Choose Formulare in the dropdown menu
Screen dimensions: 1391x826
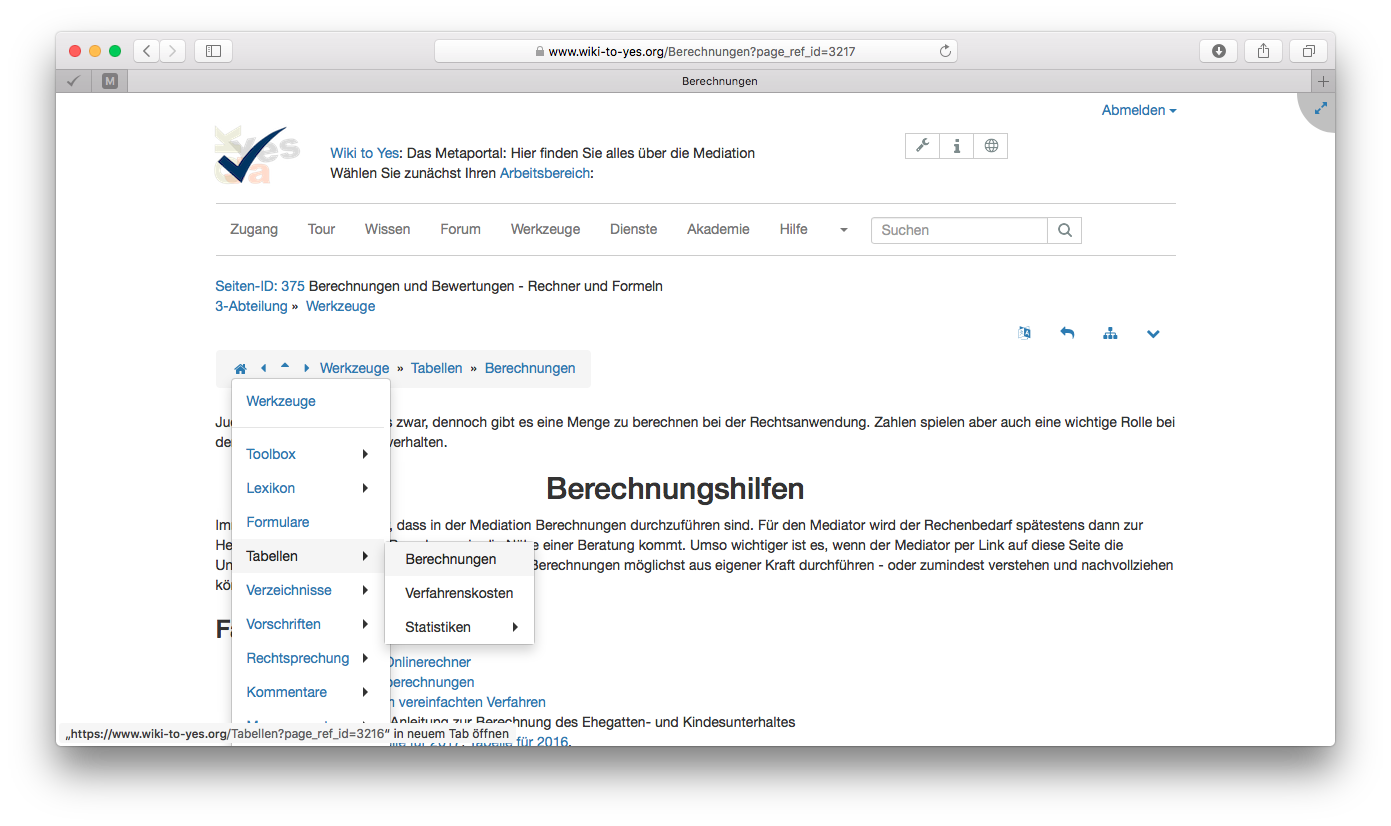278,522
